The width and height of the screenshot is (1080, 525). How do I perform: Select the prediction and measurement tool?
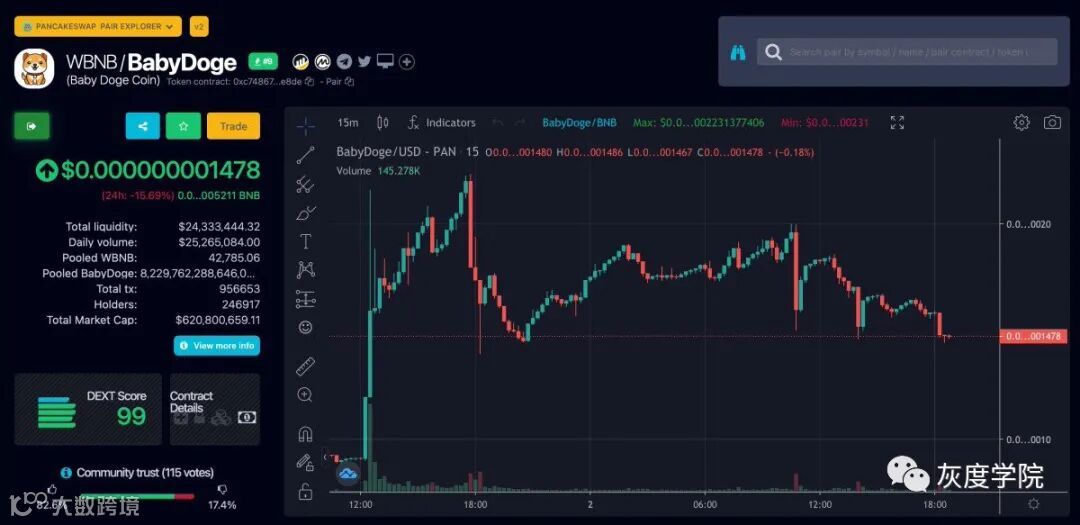306,299
